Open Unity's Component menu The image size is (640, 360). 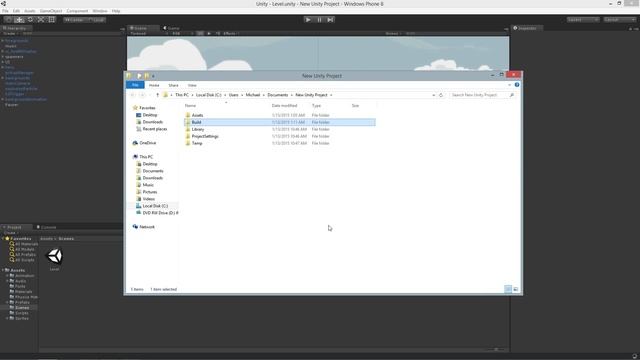point(77,11)
